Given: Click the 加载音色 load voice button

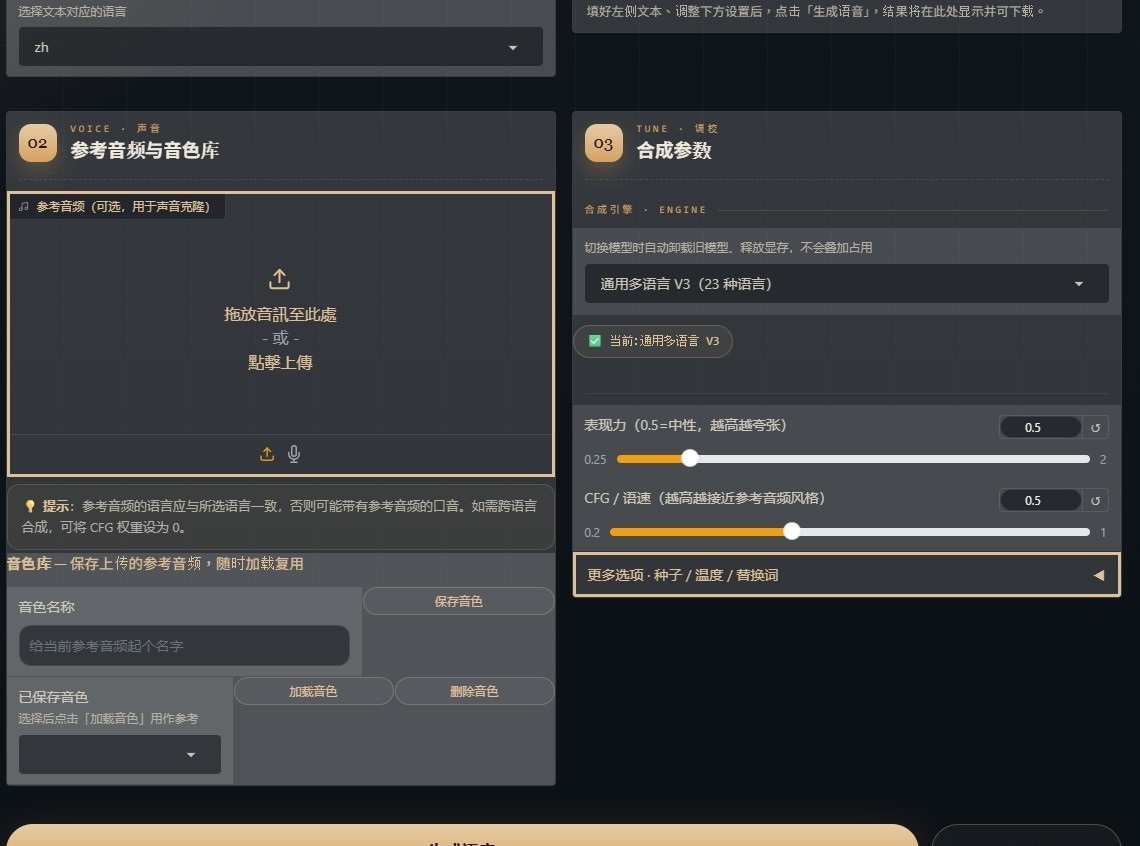Looking at the screenshot, I should coord(313,691).
